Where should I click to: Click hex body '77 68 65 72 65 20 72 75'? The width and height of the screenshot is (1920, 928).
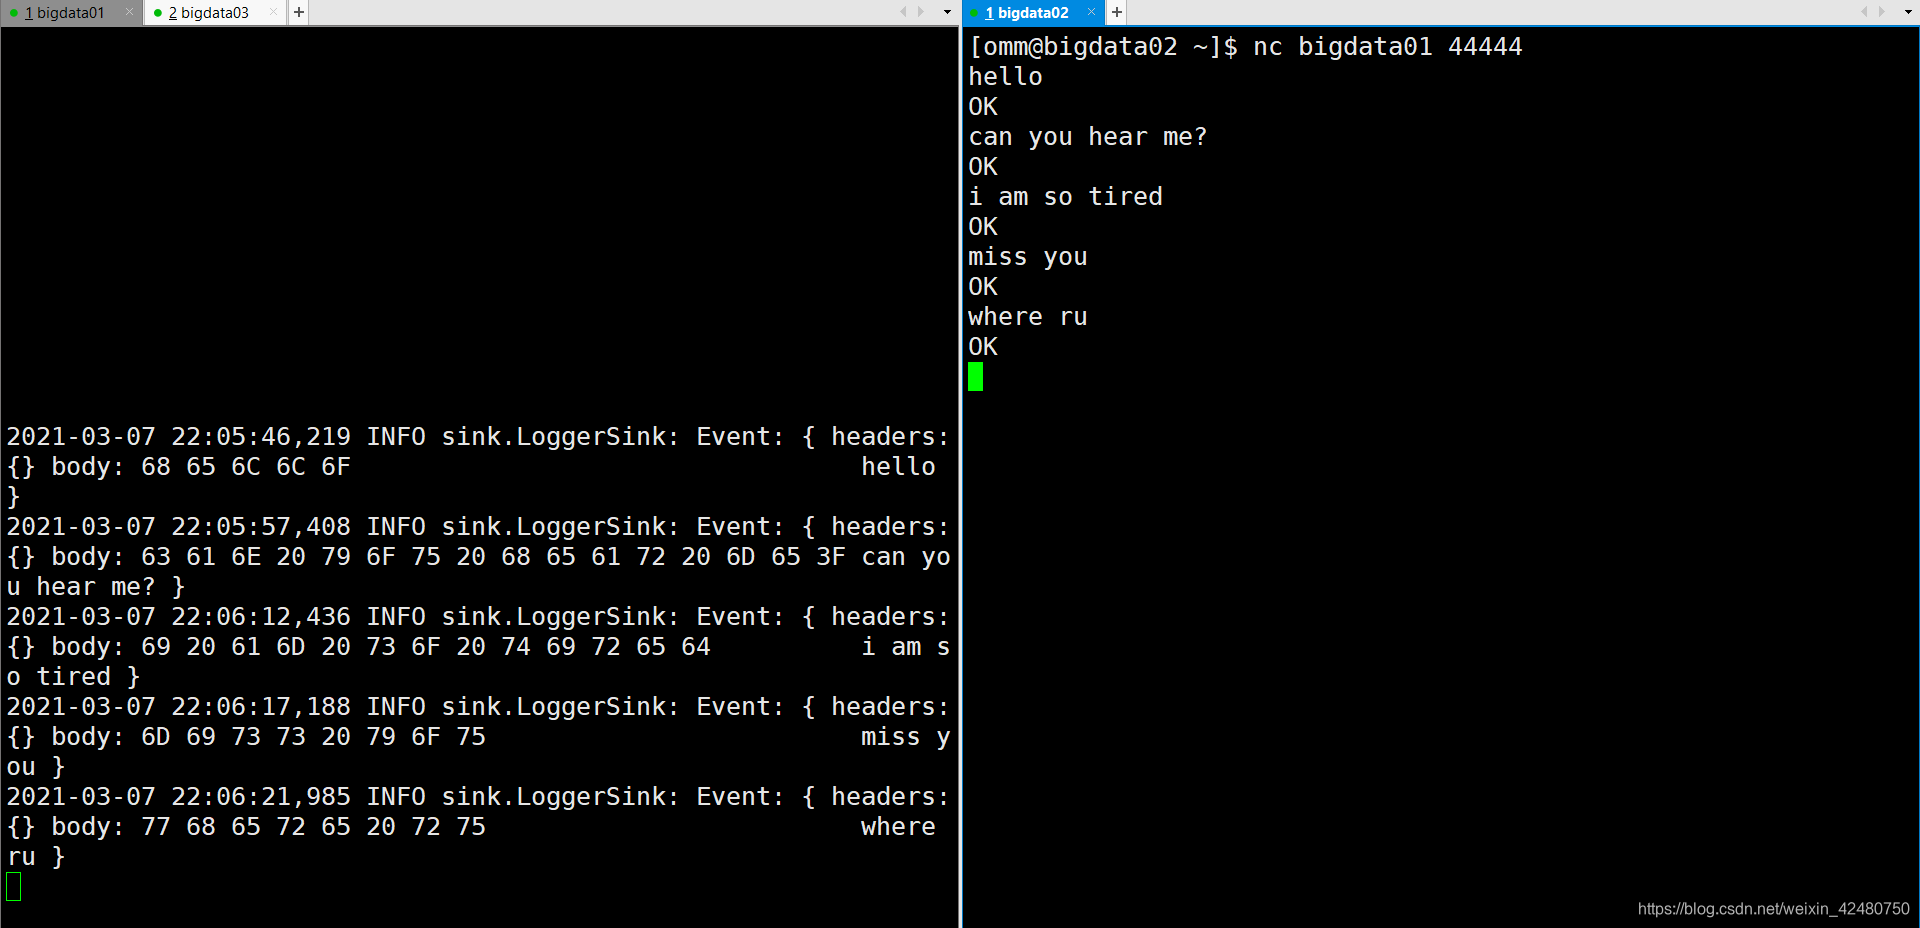coord(313,827)
